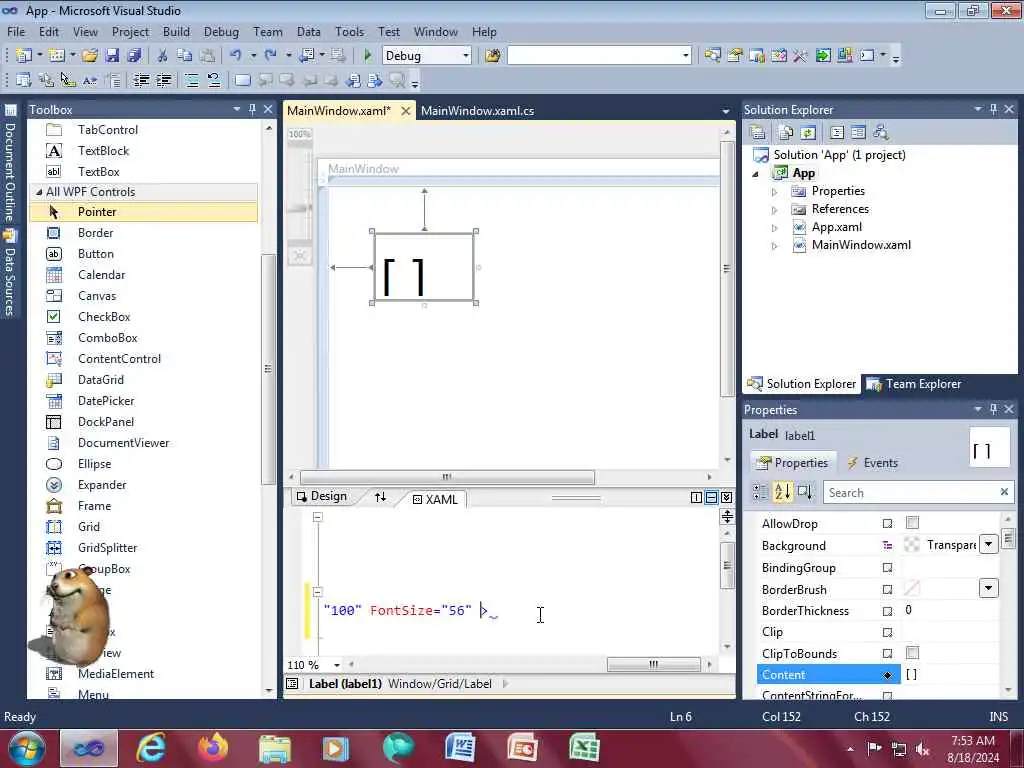Switch to the Events tab
This screenshot has height=768, width=1024.
point(872,462)
